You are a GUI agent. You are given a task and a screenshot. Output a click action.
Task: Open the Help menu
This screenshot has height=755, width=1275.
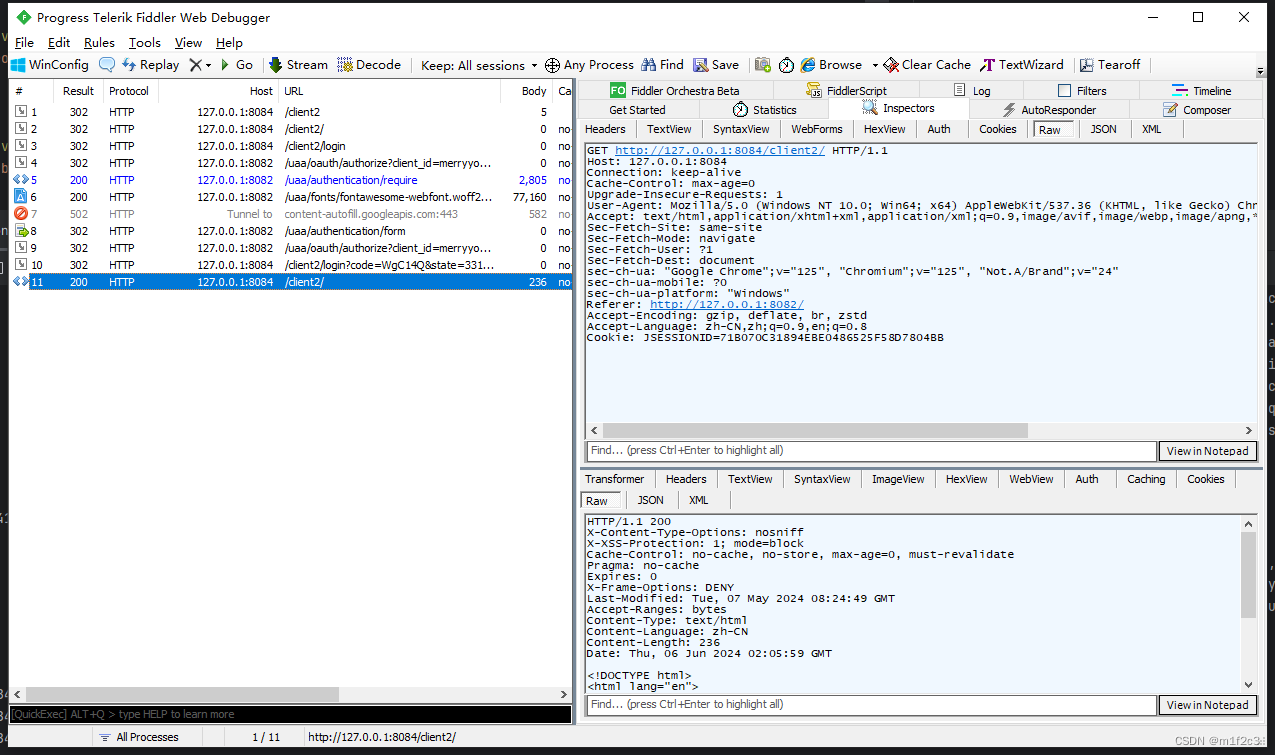(x=229, y=43)
